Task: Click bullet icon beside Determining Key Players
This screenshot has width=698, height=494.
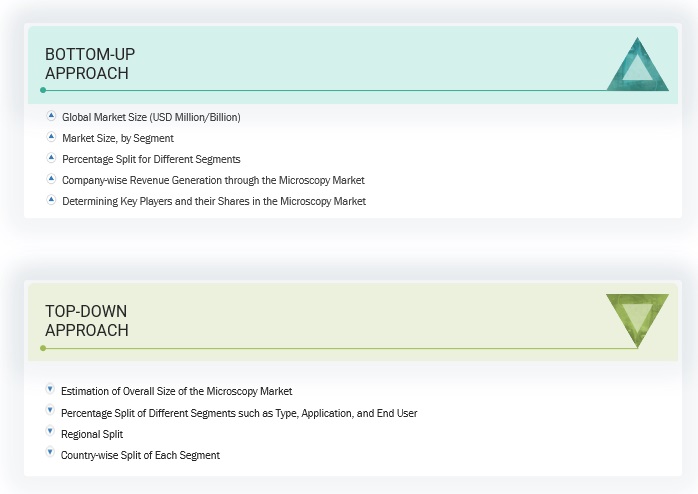Action: click(x=51, y=200)
